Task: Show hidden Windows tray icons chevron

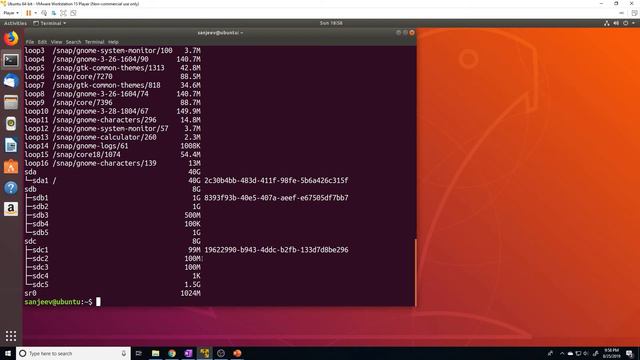Action: coord(562,353)
